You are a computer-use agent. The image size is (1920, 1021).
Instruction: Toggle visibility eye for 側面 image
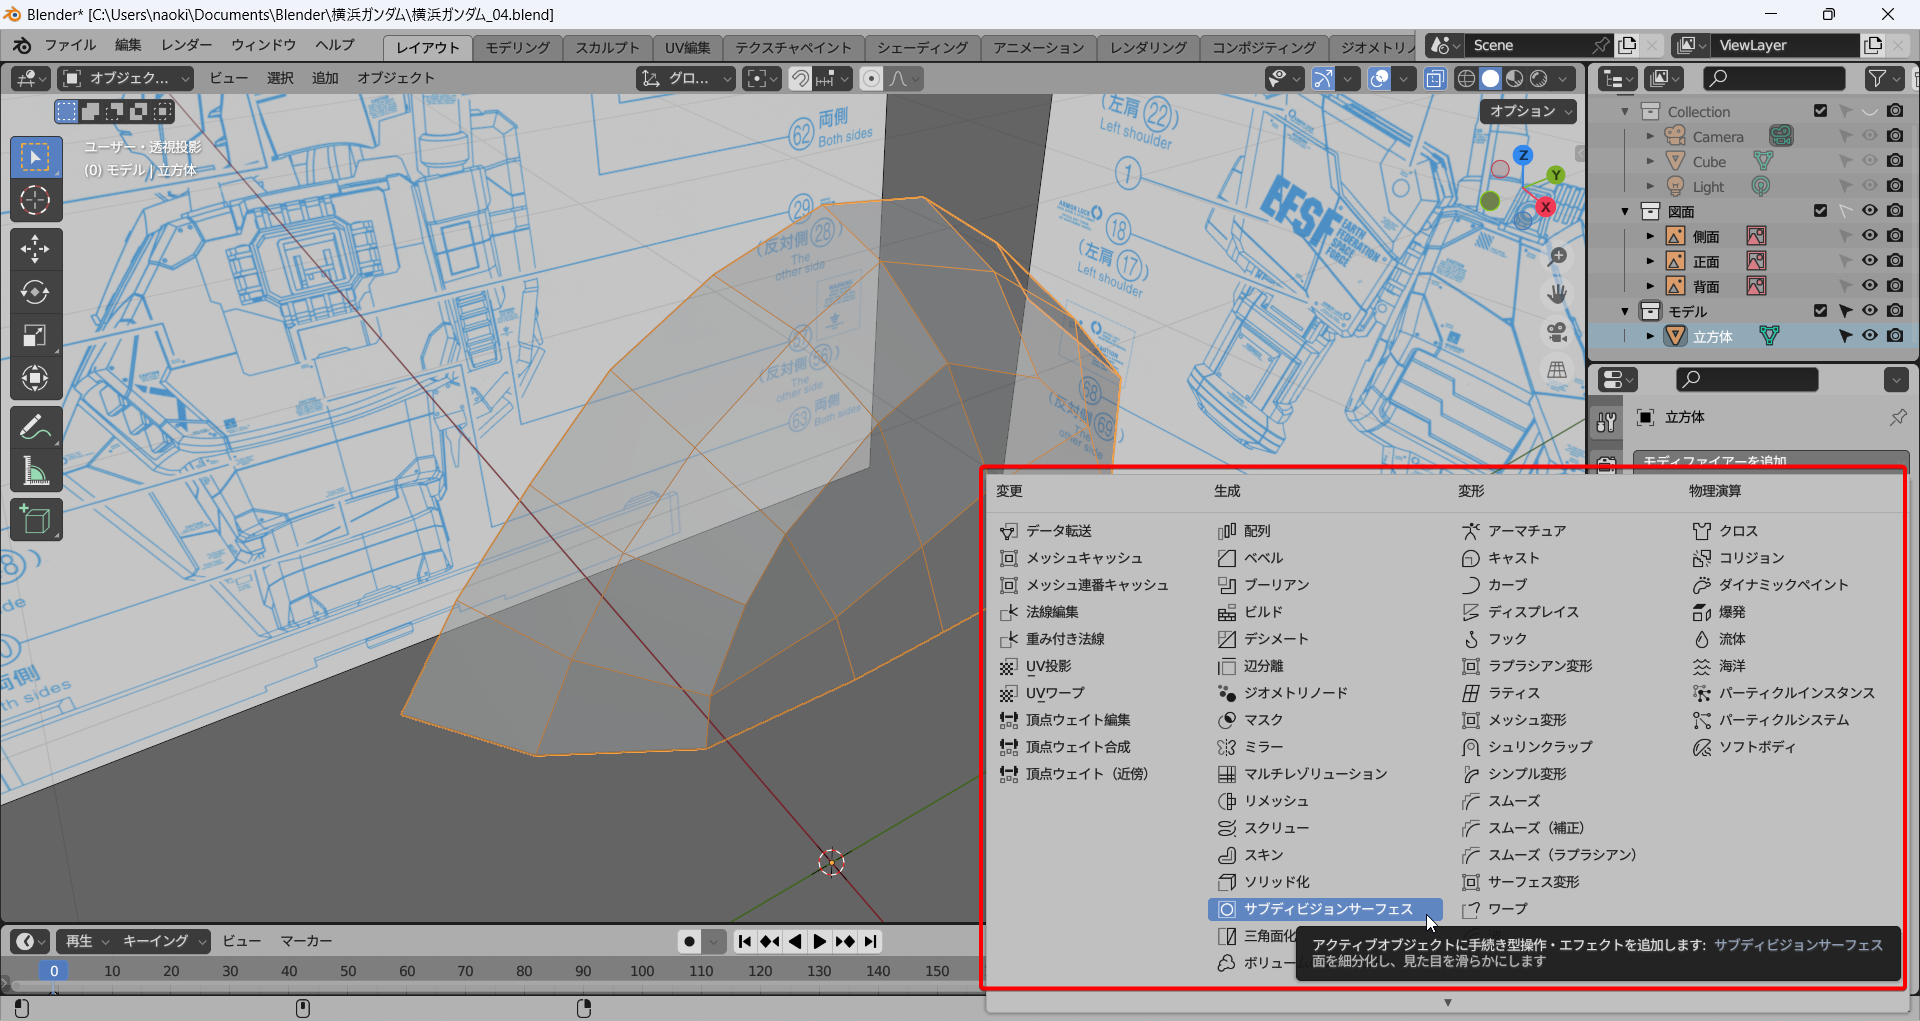click(x=1869, y=236)
